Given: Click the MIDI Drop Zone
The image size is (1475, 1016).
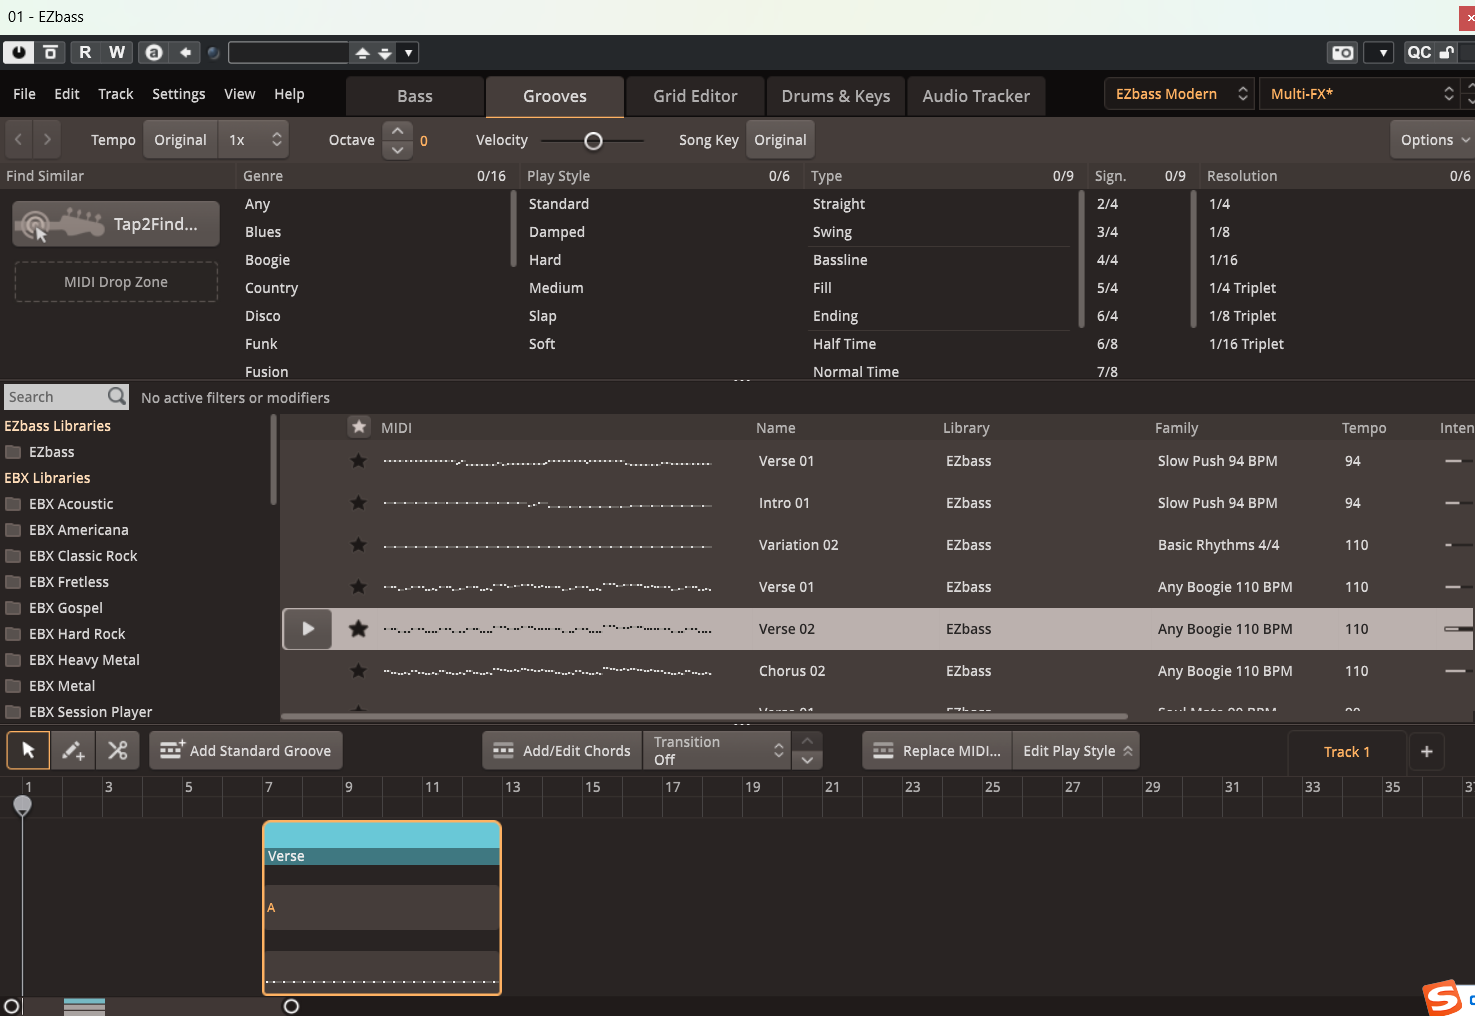Looking at the screenshot, I should pos(115,281).
